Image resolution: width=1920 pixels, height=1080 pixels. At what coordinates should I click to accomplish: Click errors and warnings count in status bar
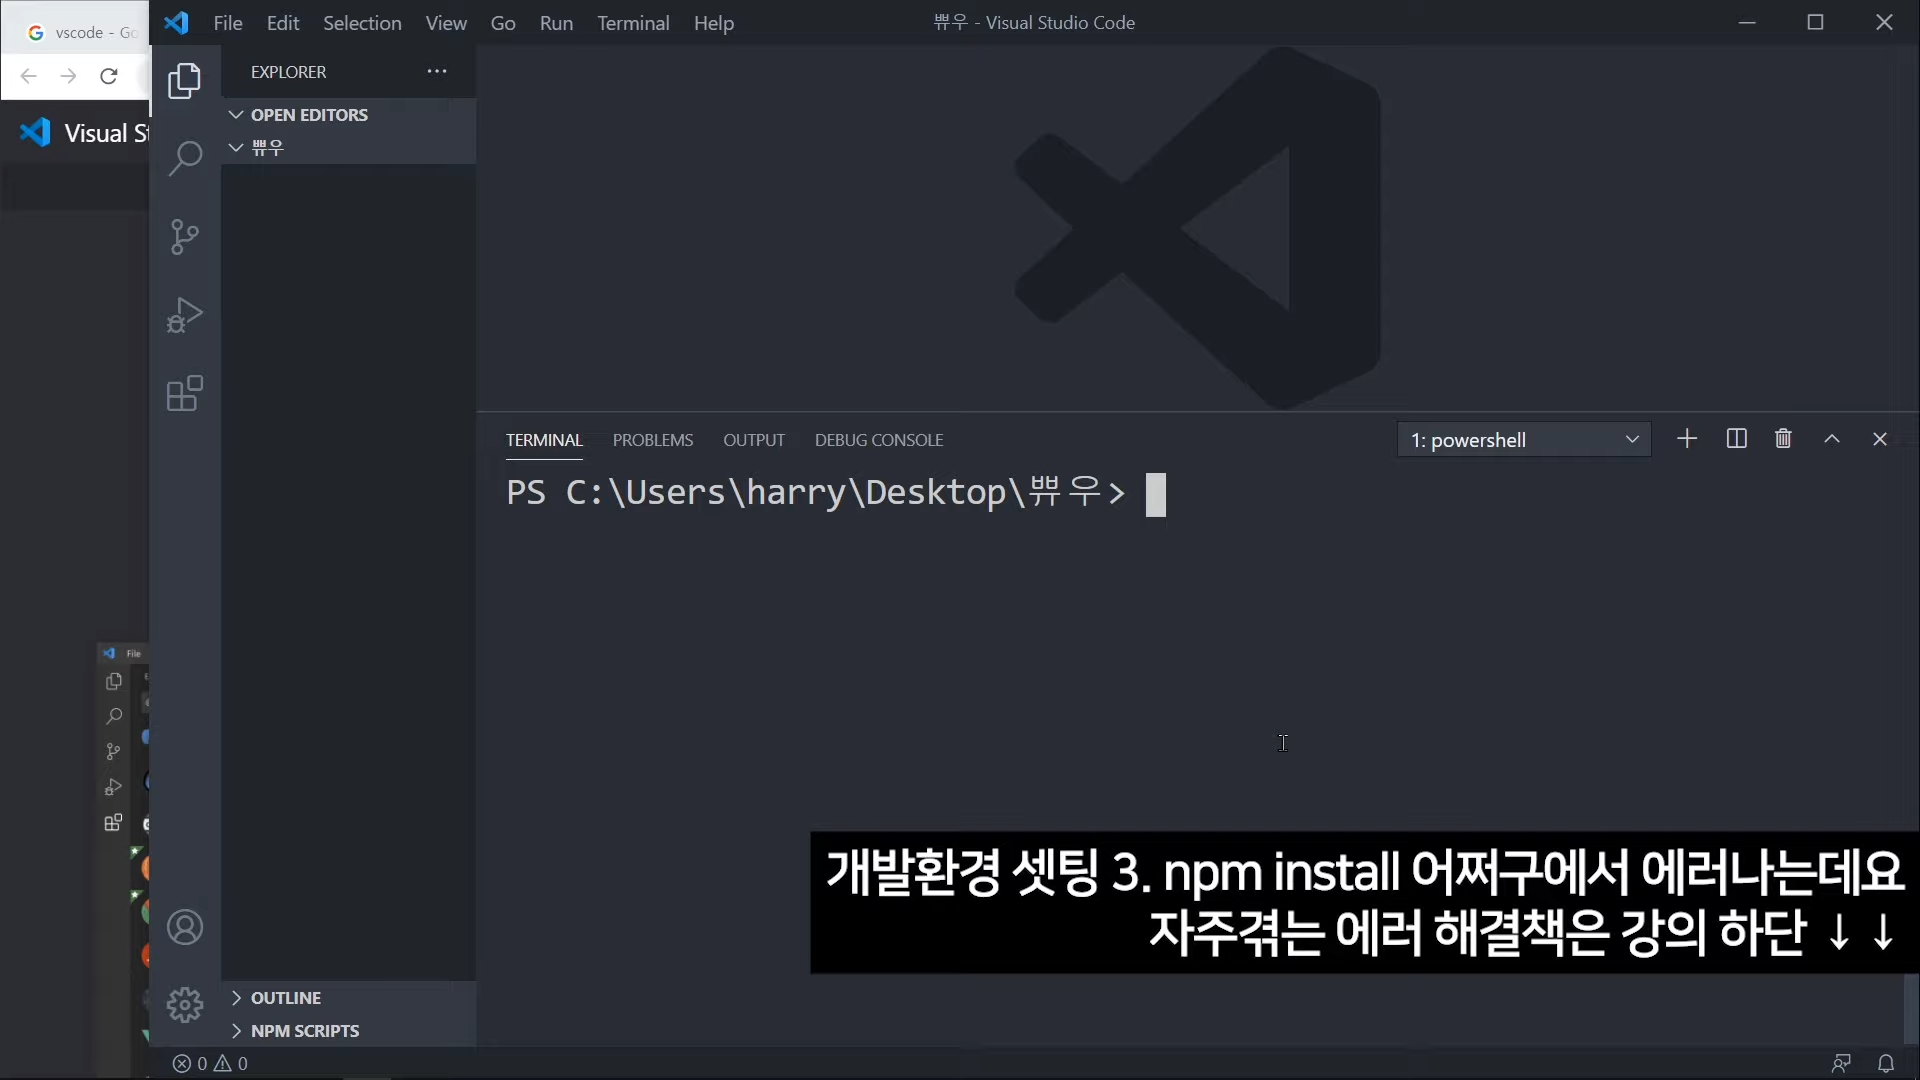pyautogui.click(x=210, y=1063)
